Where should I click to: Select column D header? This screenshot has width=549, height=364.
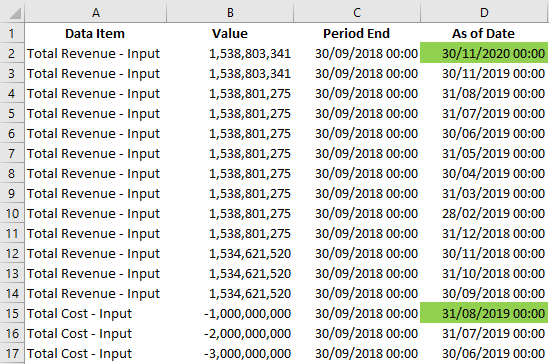[x=484, y=13]
